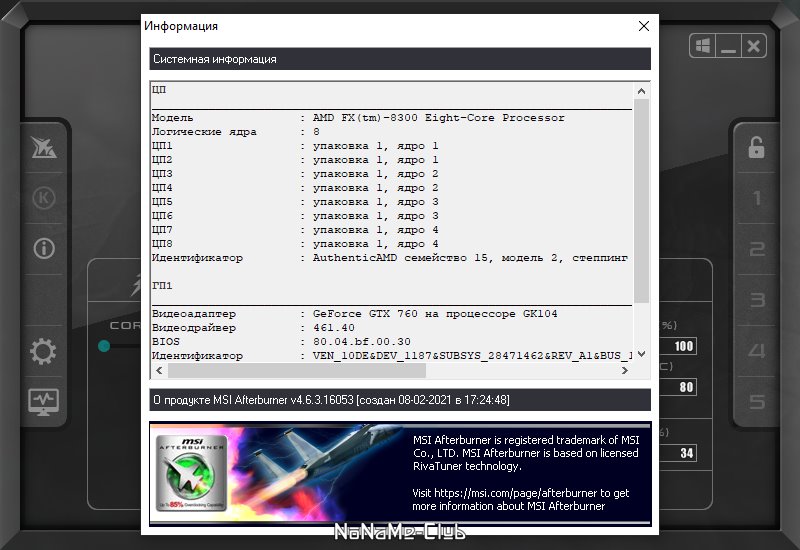Select profile slot 5
The width and height of the screenshot is (800, 550).
(757, 402)
